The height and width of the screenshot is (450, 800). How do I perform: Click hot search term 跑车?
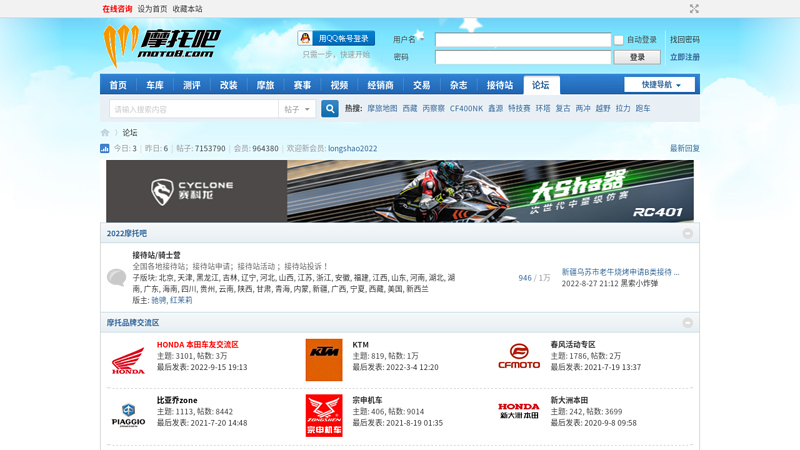coord(643,108)
